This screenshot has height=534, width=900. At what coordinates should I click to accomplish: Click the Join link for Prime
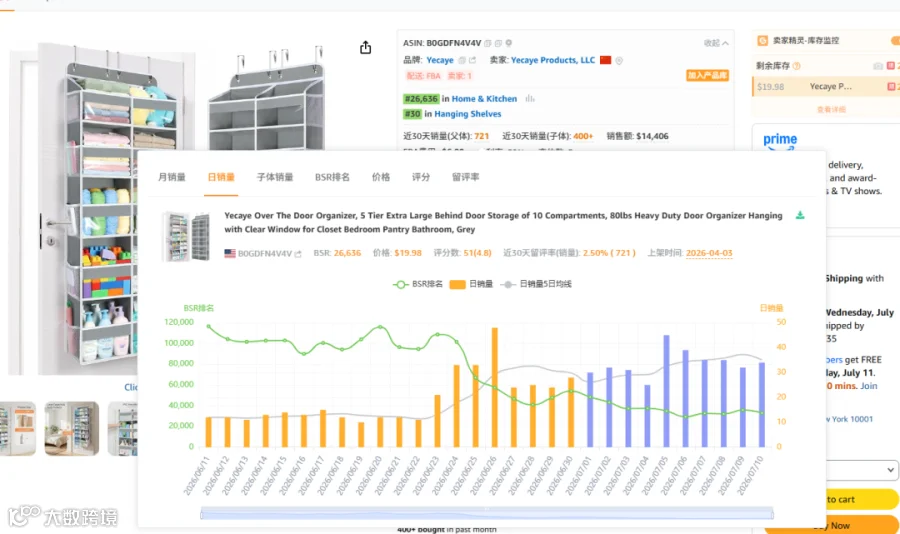tap(868, 386)
